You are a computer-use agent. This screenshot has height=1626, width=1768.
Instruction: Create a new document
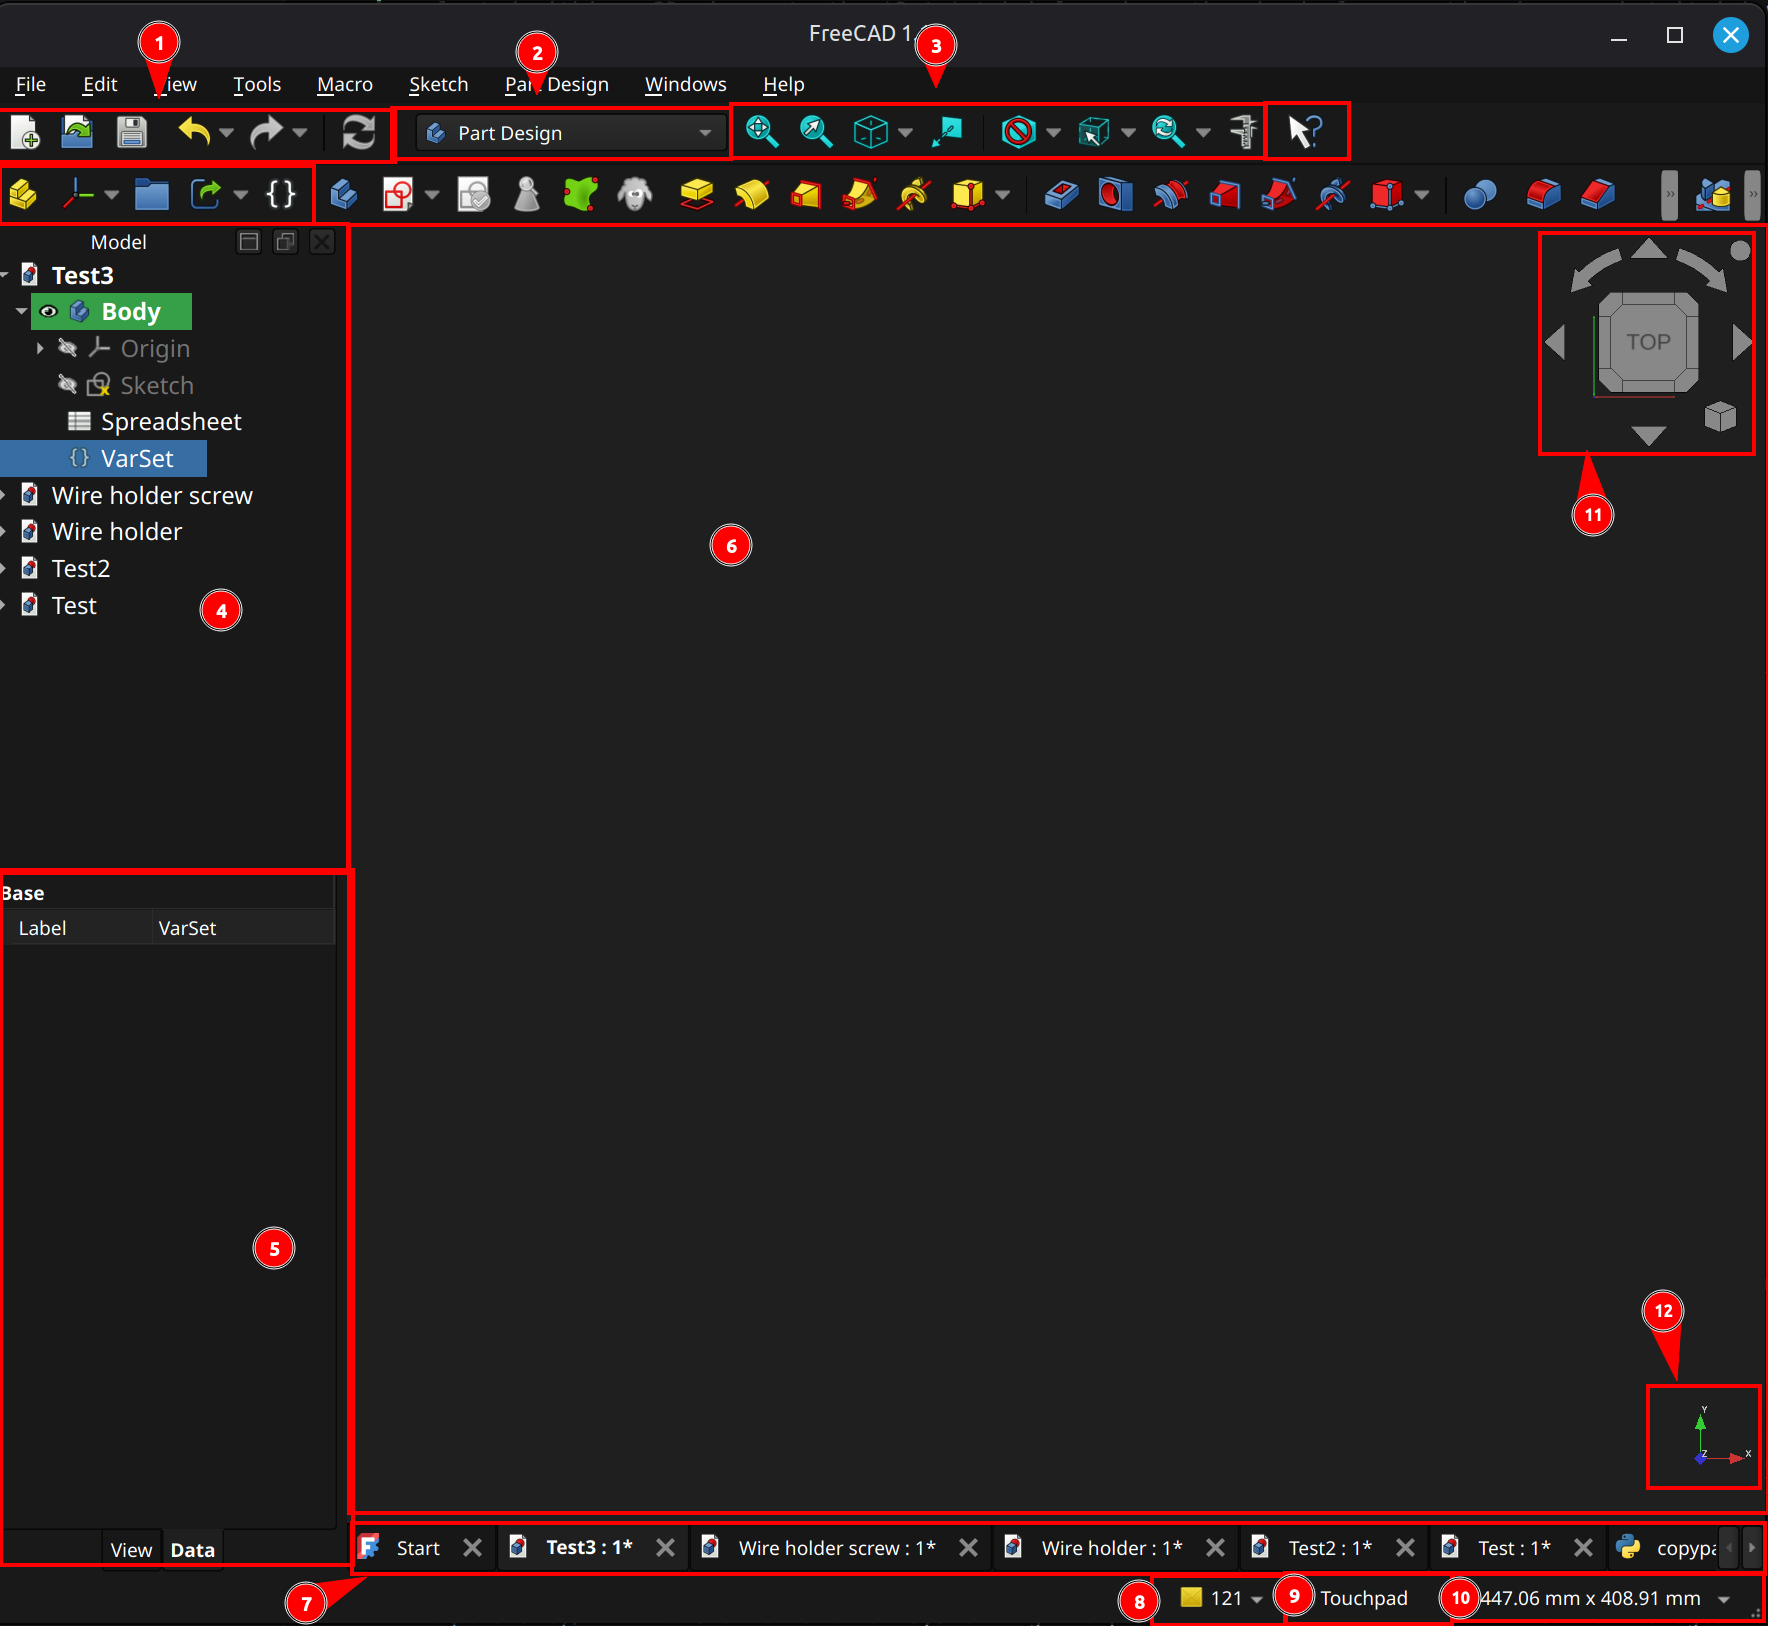pos(25,132)
